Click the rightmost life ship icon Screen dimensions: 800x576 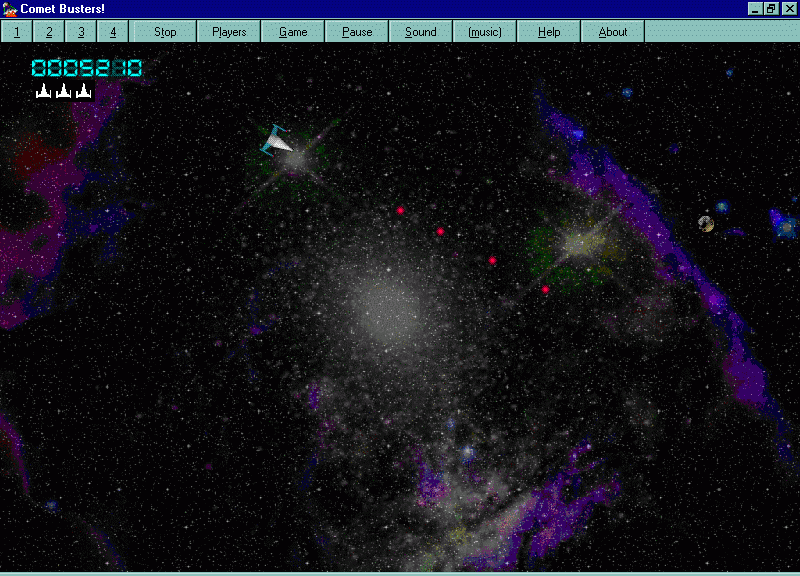click(x=83, y=90)
